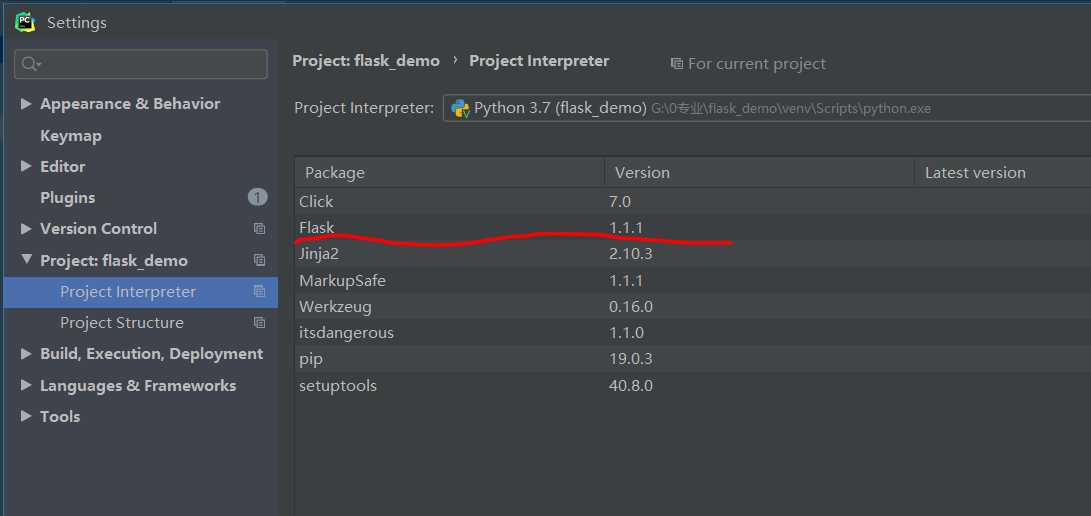Select the itsdangerous package row
Image resolution: width=1091 pixels, height=516 pixels.
click(x=692, y=333)
